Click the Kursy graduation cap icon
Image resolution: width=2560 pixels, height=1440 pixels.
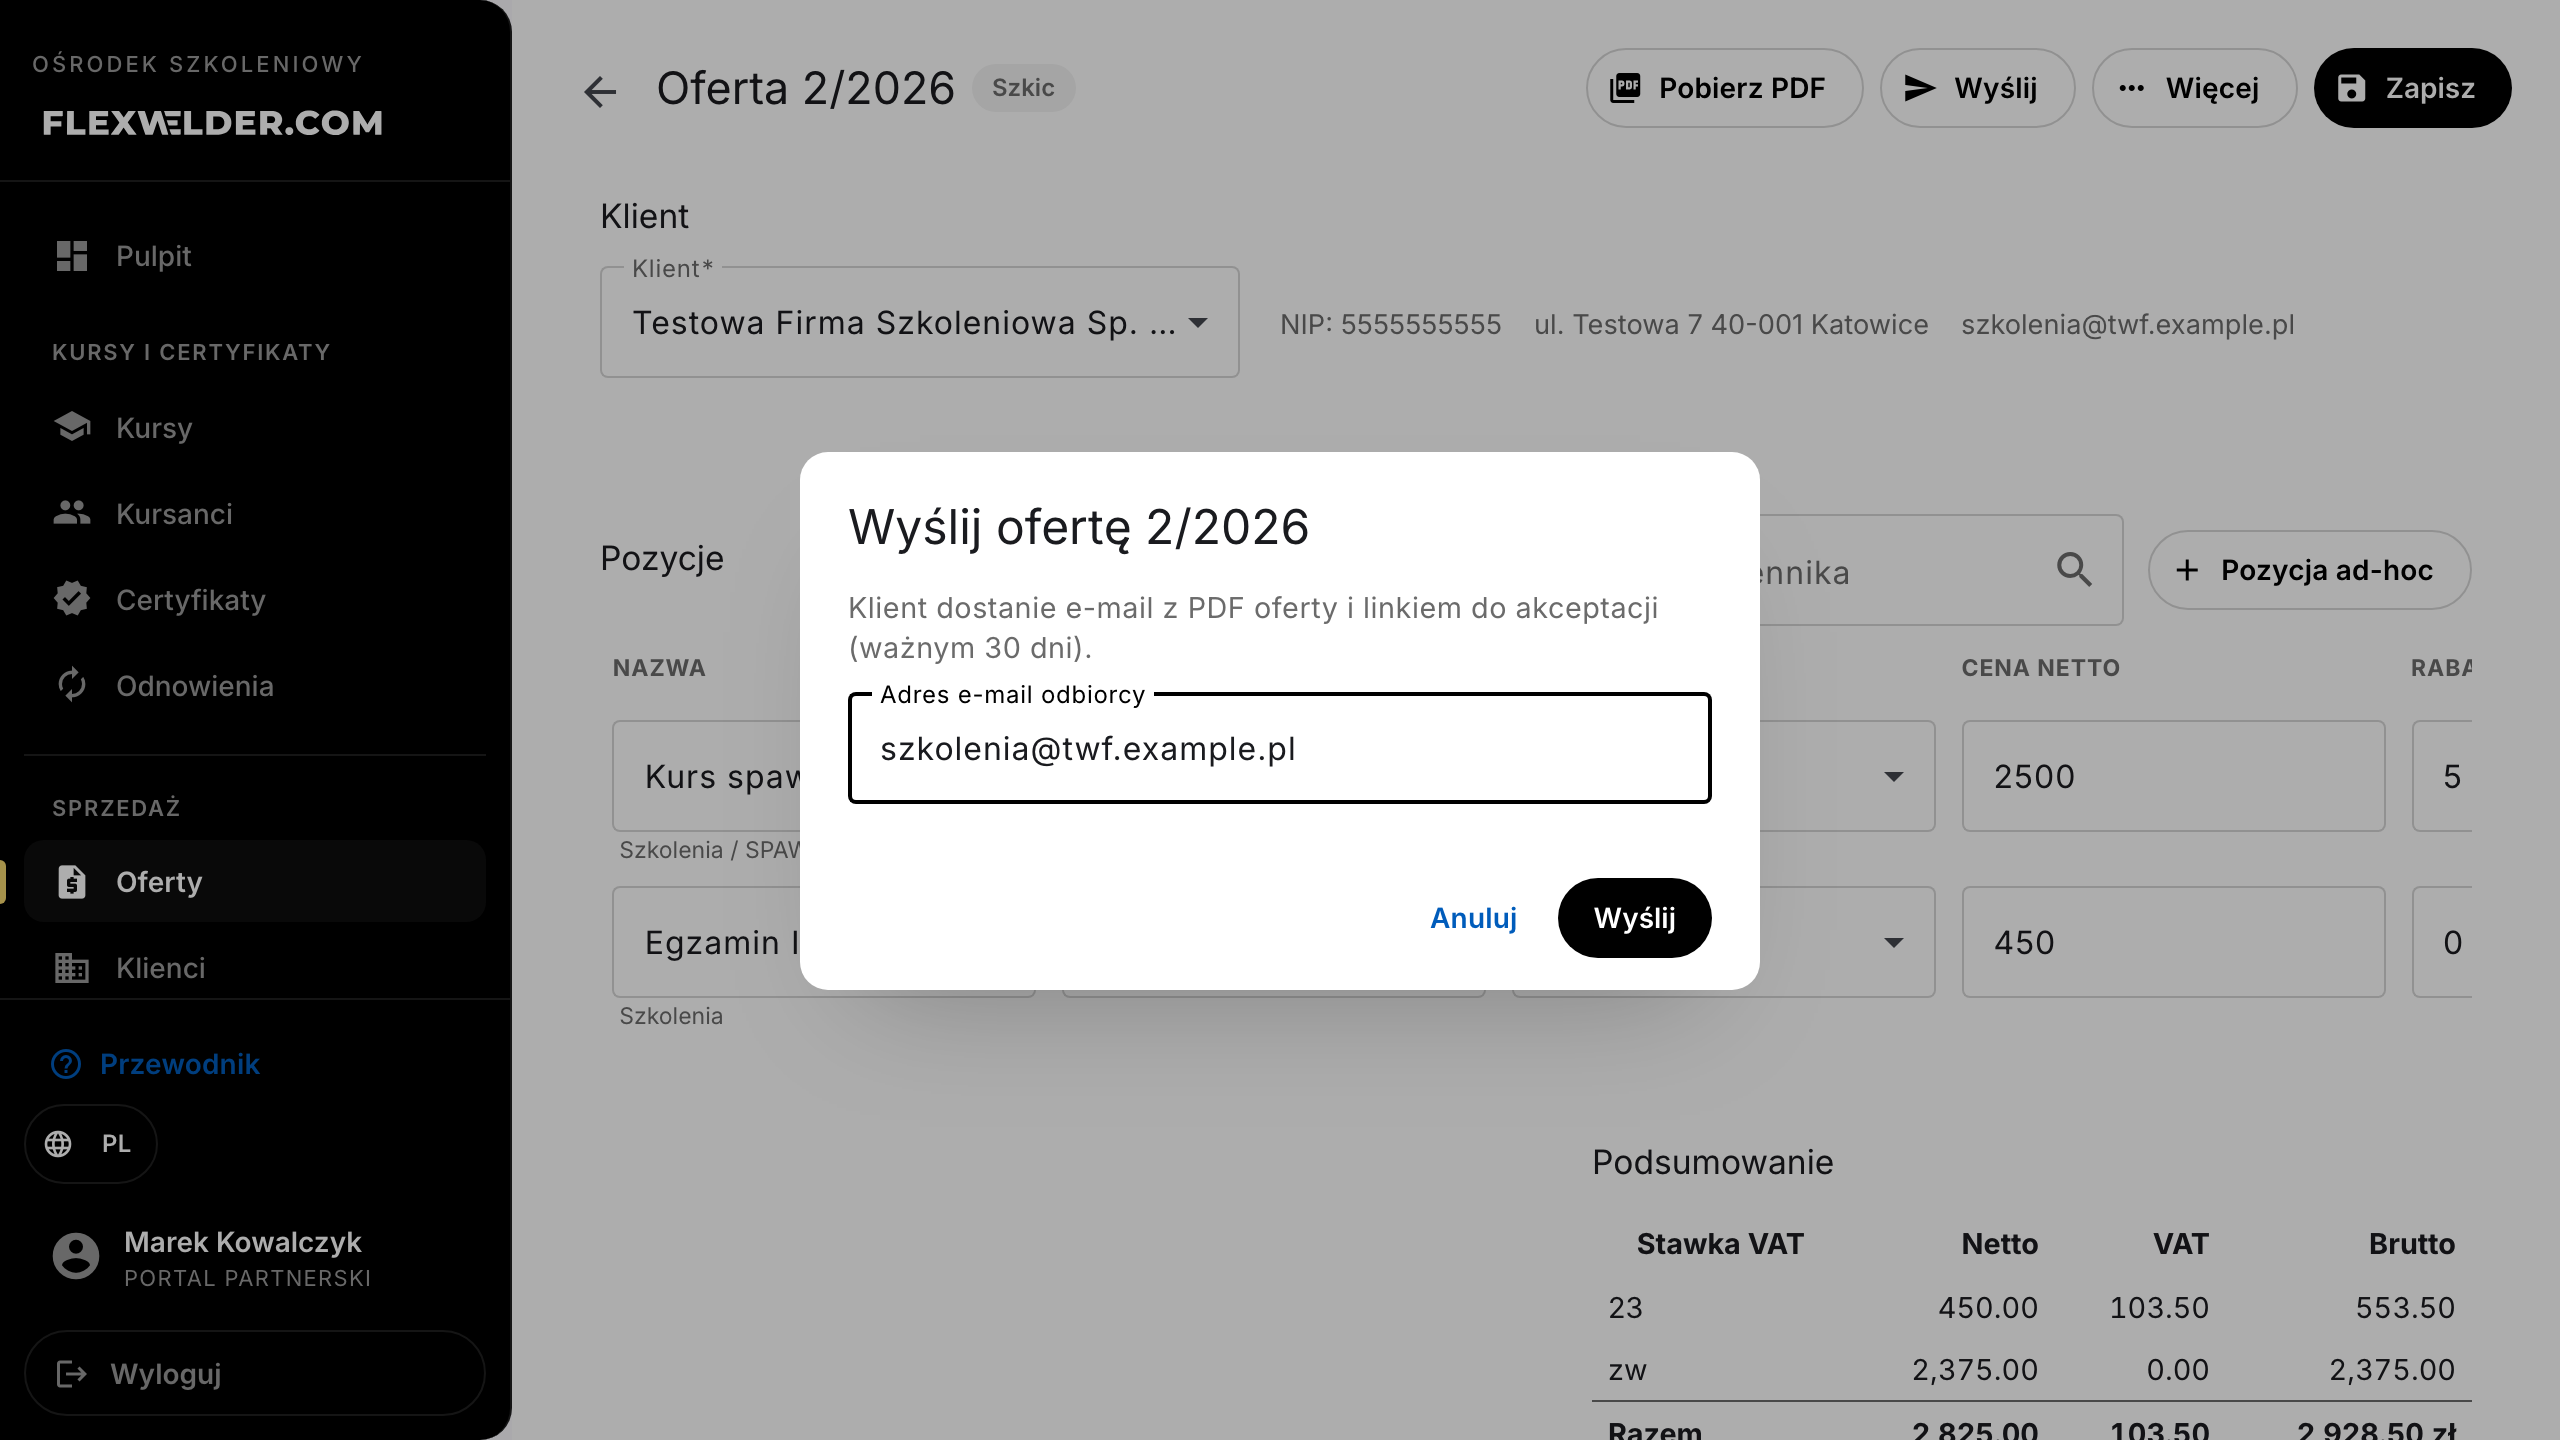tap(72, 427)
